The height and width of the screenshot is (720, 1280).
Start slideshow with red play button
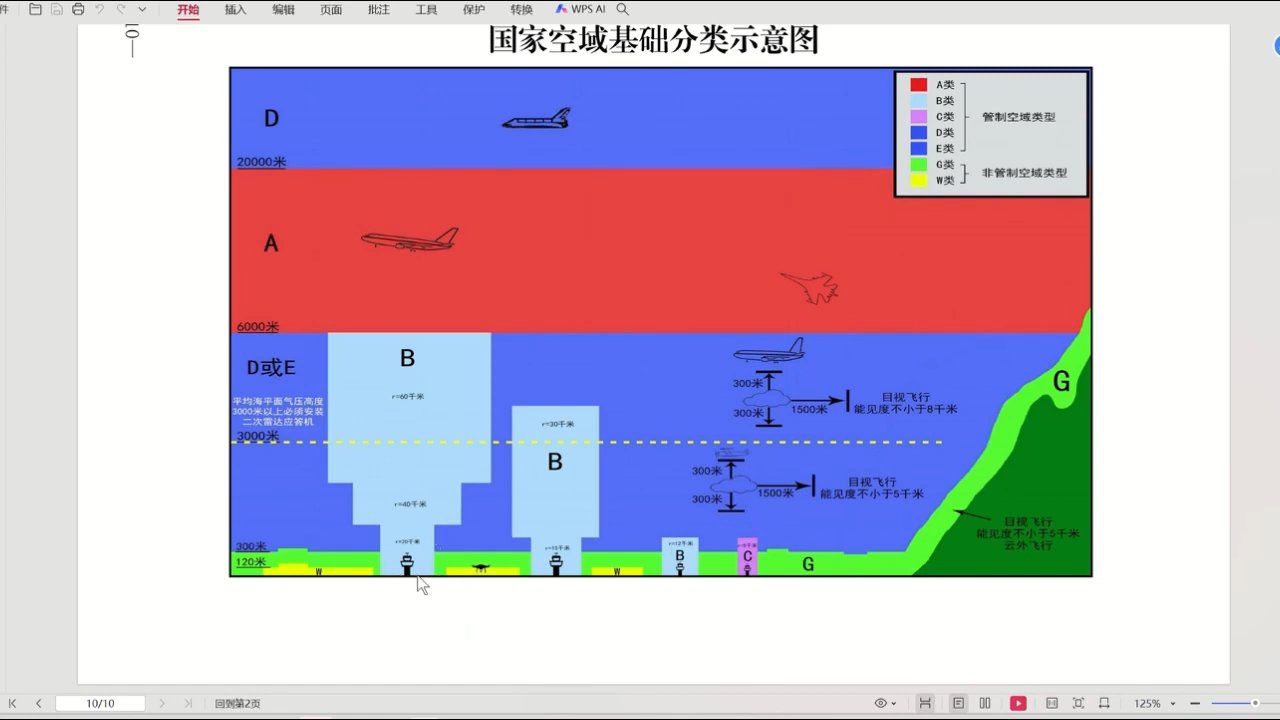(x=1018, y=703)
